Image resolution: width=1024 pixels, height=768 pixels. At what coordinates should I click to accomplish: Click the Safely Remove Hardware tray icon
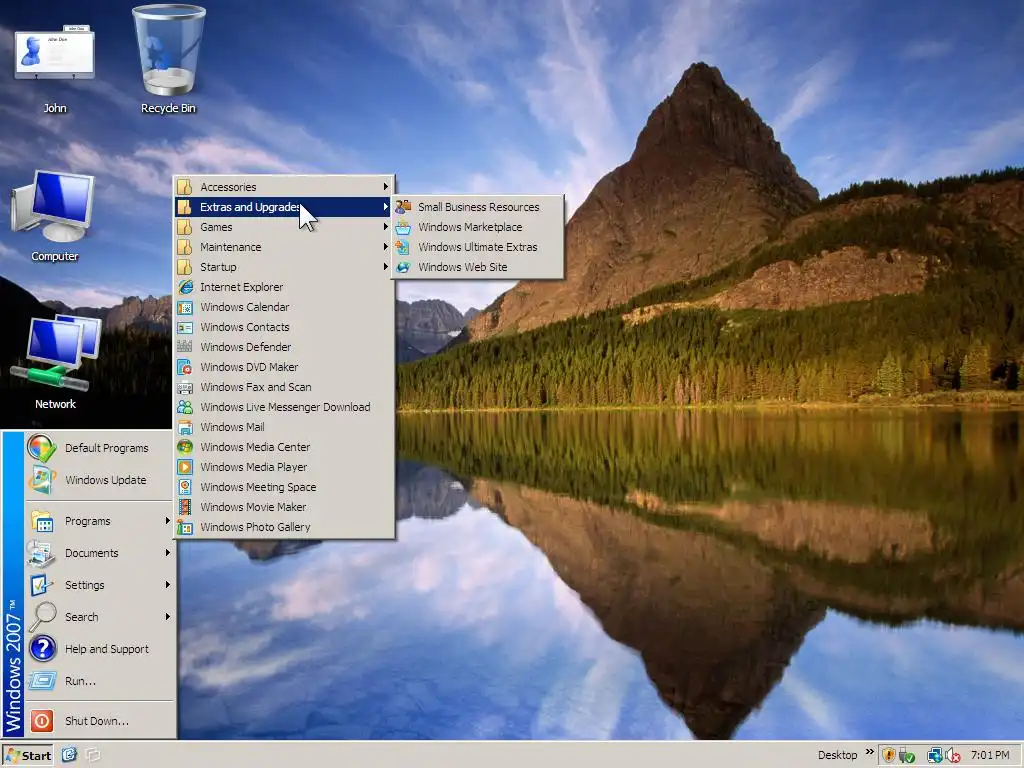point(906,756)
